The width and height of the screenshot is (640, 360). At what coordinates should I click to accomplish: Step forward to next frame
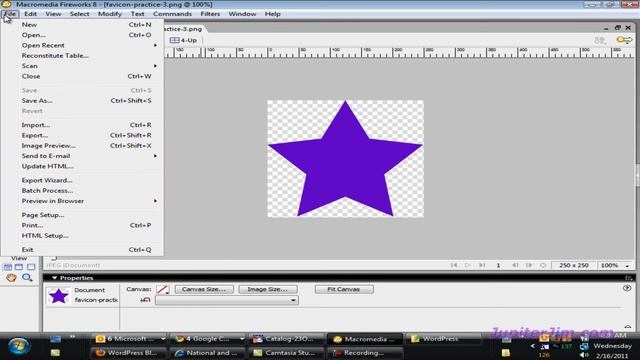coord(529,265)
